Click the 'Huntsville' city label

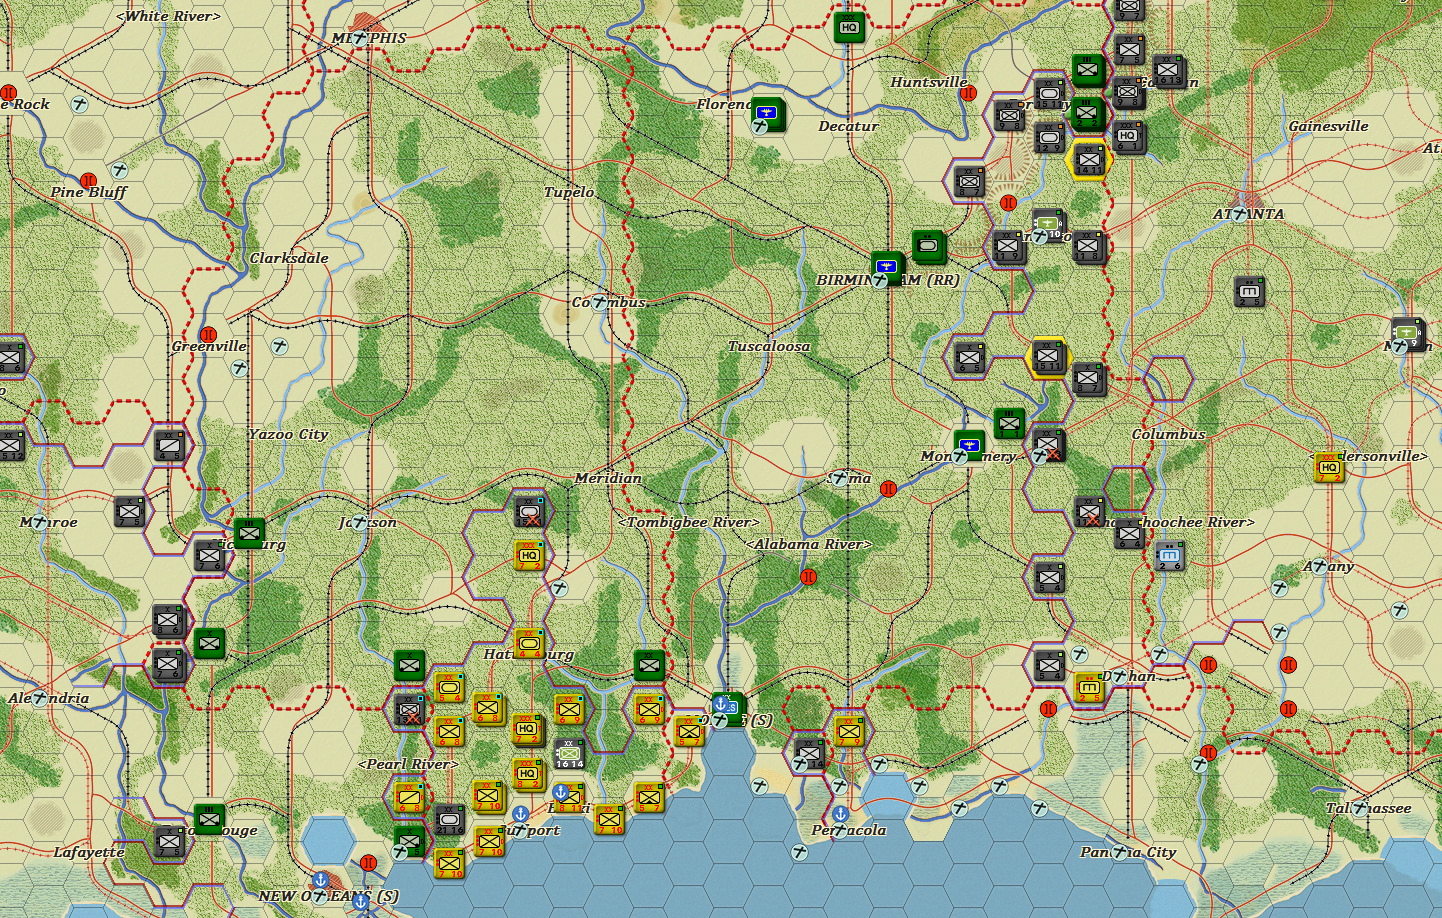click(929, 82)
